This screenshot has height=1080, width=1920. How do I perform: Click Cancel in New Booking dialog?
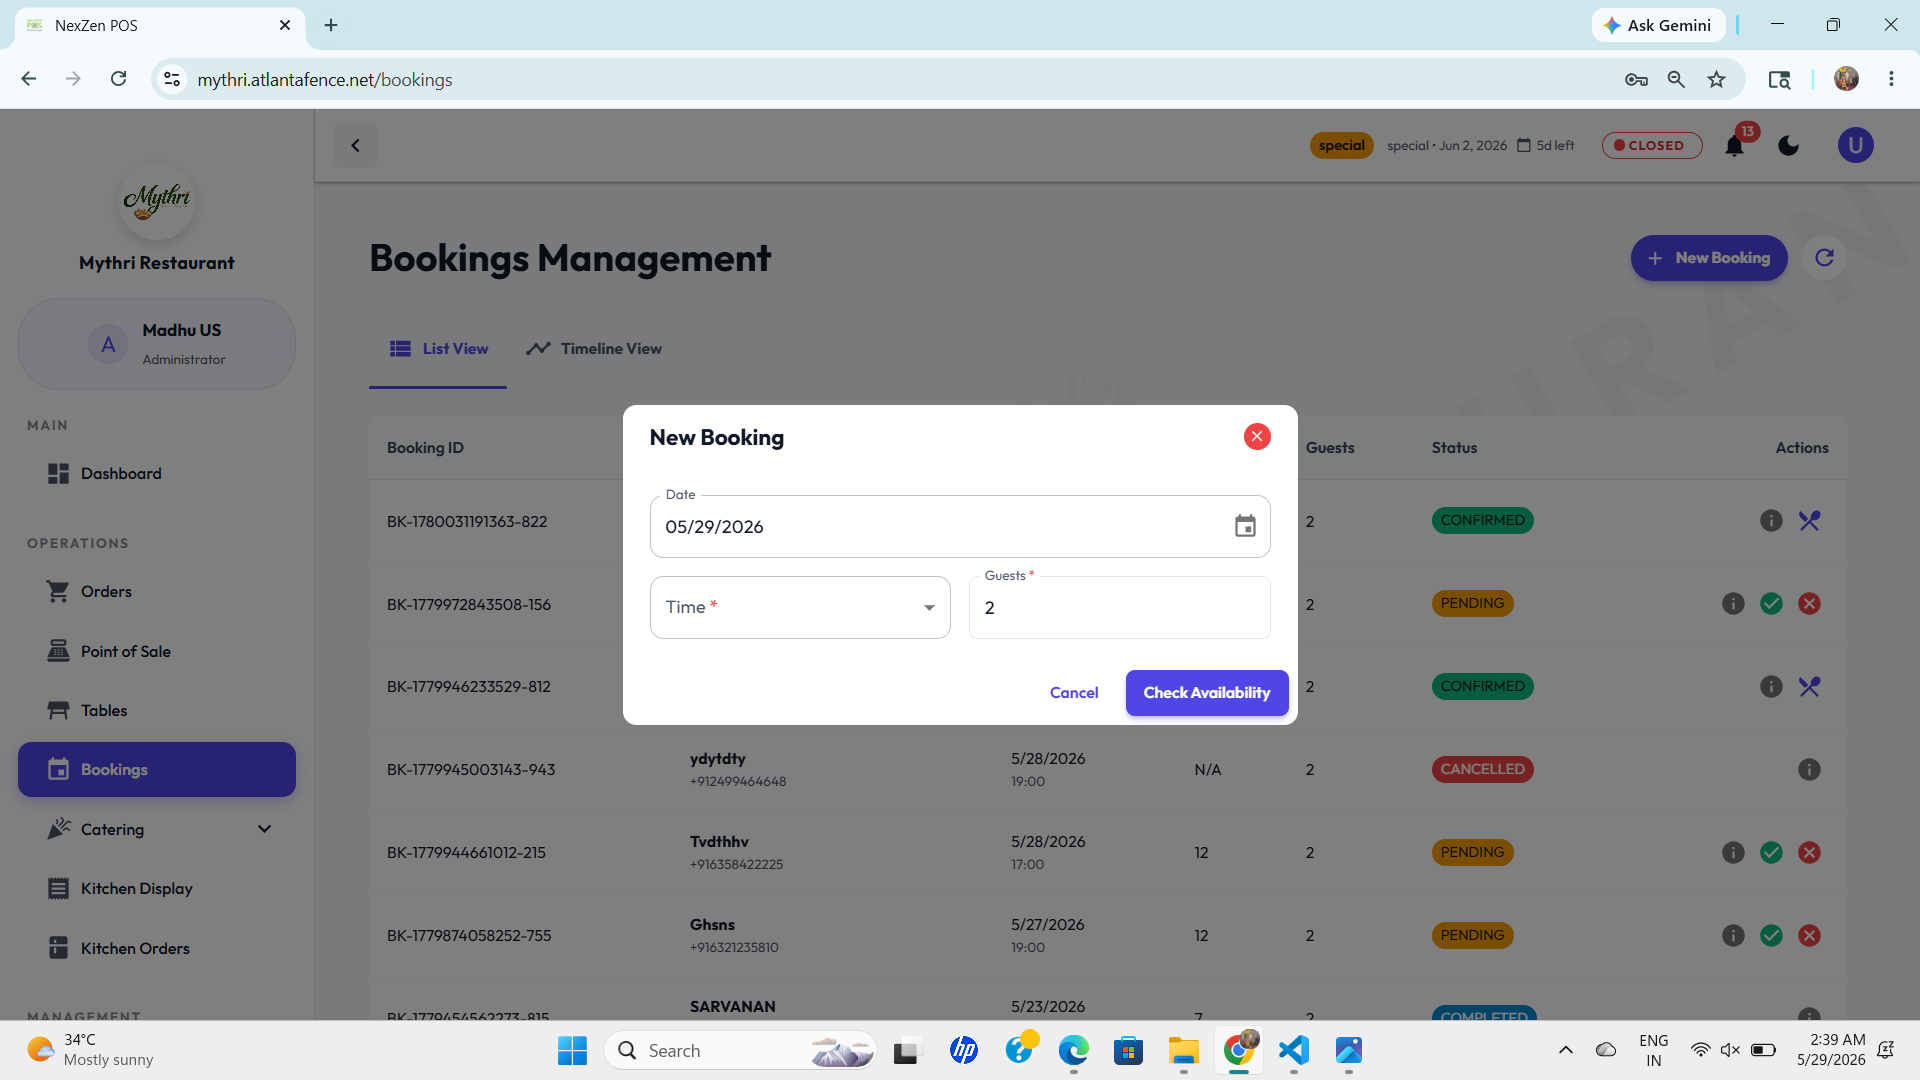[1074, 693]
